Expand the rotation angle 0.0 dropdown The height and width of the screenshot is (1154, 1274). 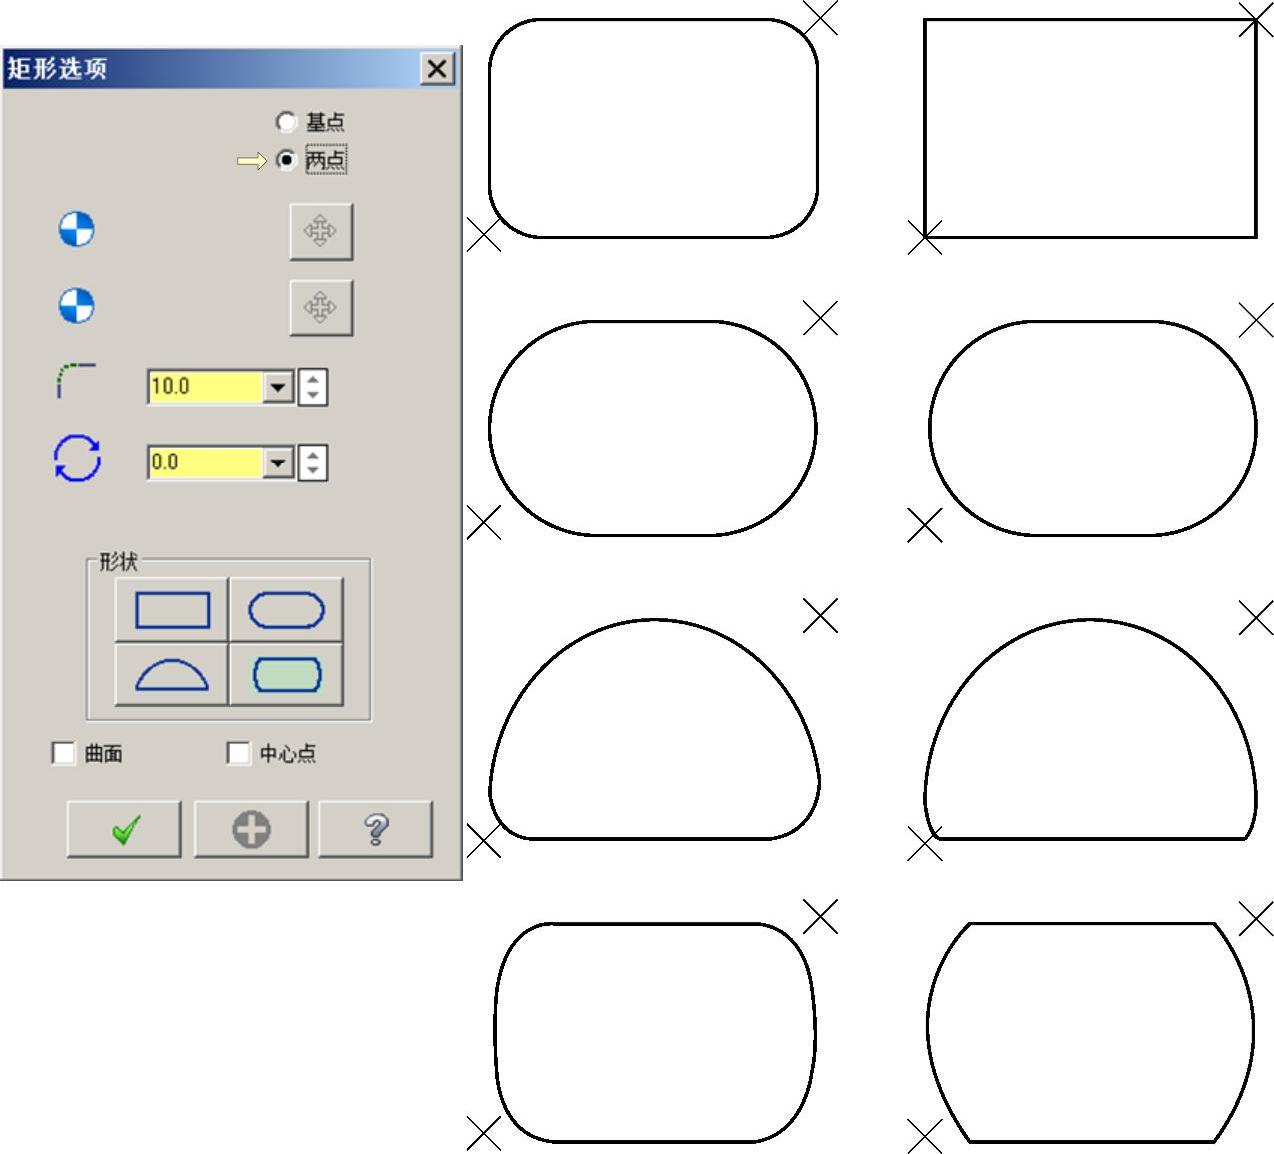coord(278,462)
